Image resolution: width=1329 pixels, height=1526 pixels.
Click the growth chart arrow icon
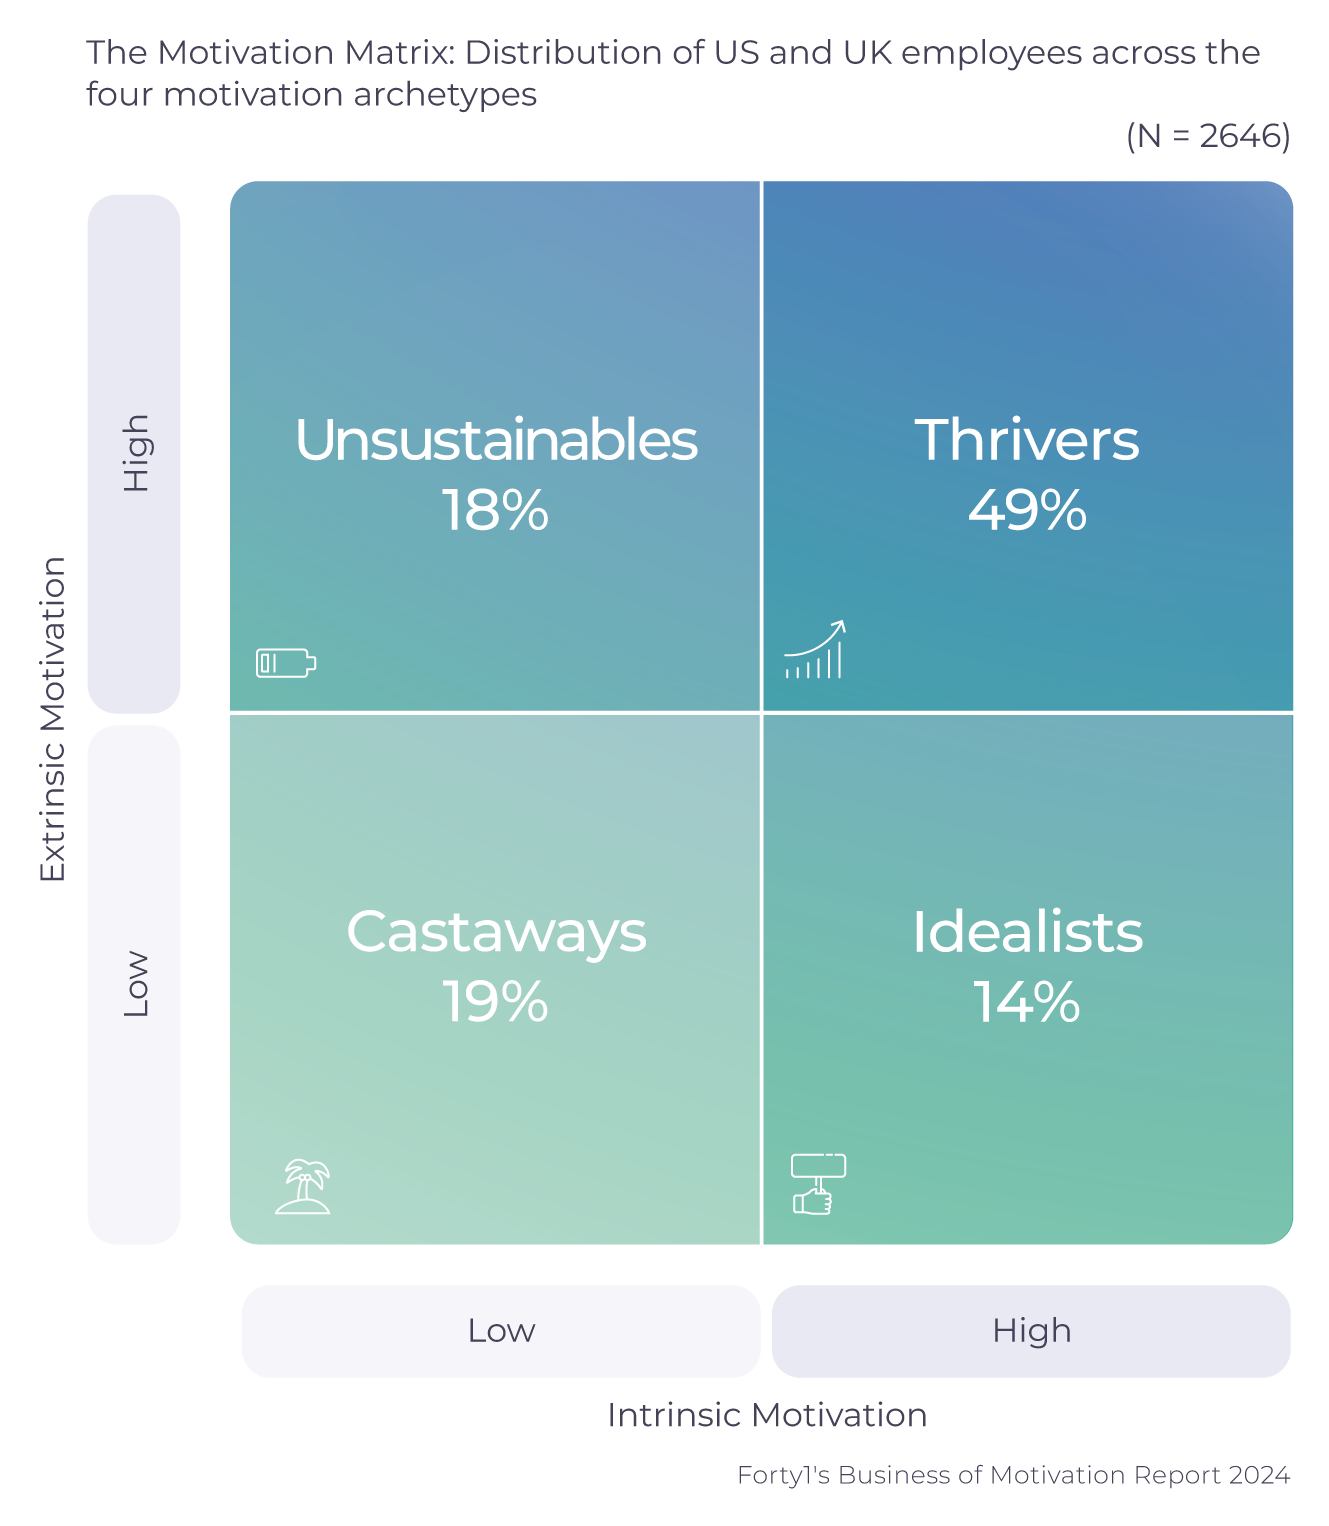(x=815, y=649)
